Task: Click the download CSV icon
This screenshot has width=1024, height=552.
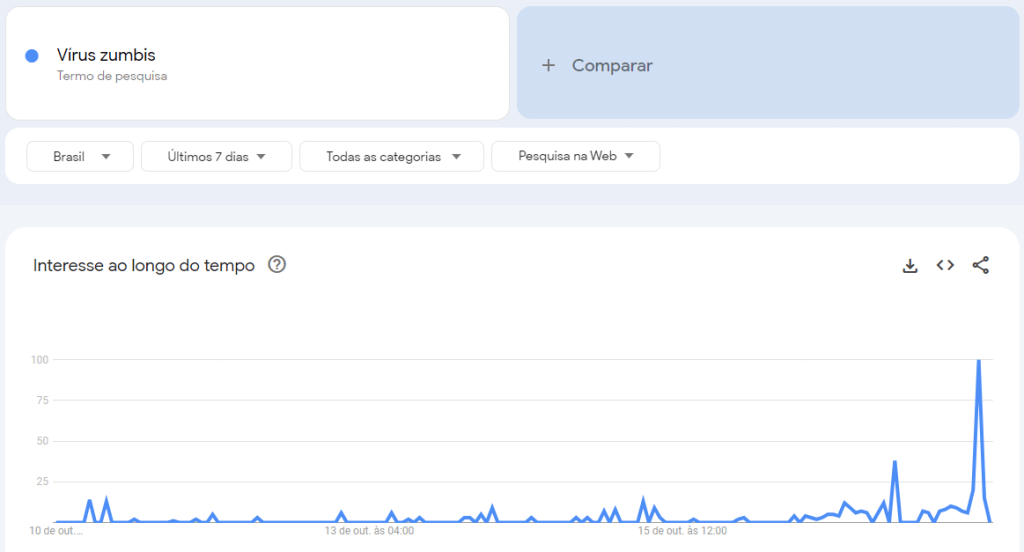Action: pyautogui.click(x=910, y=265)
